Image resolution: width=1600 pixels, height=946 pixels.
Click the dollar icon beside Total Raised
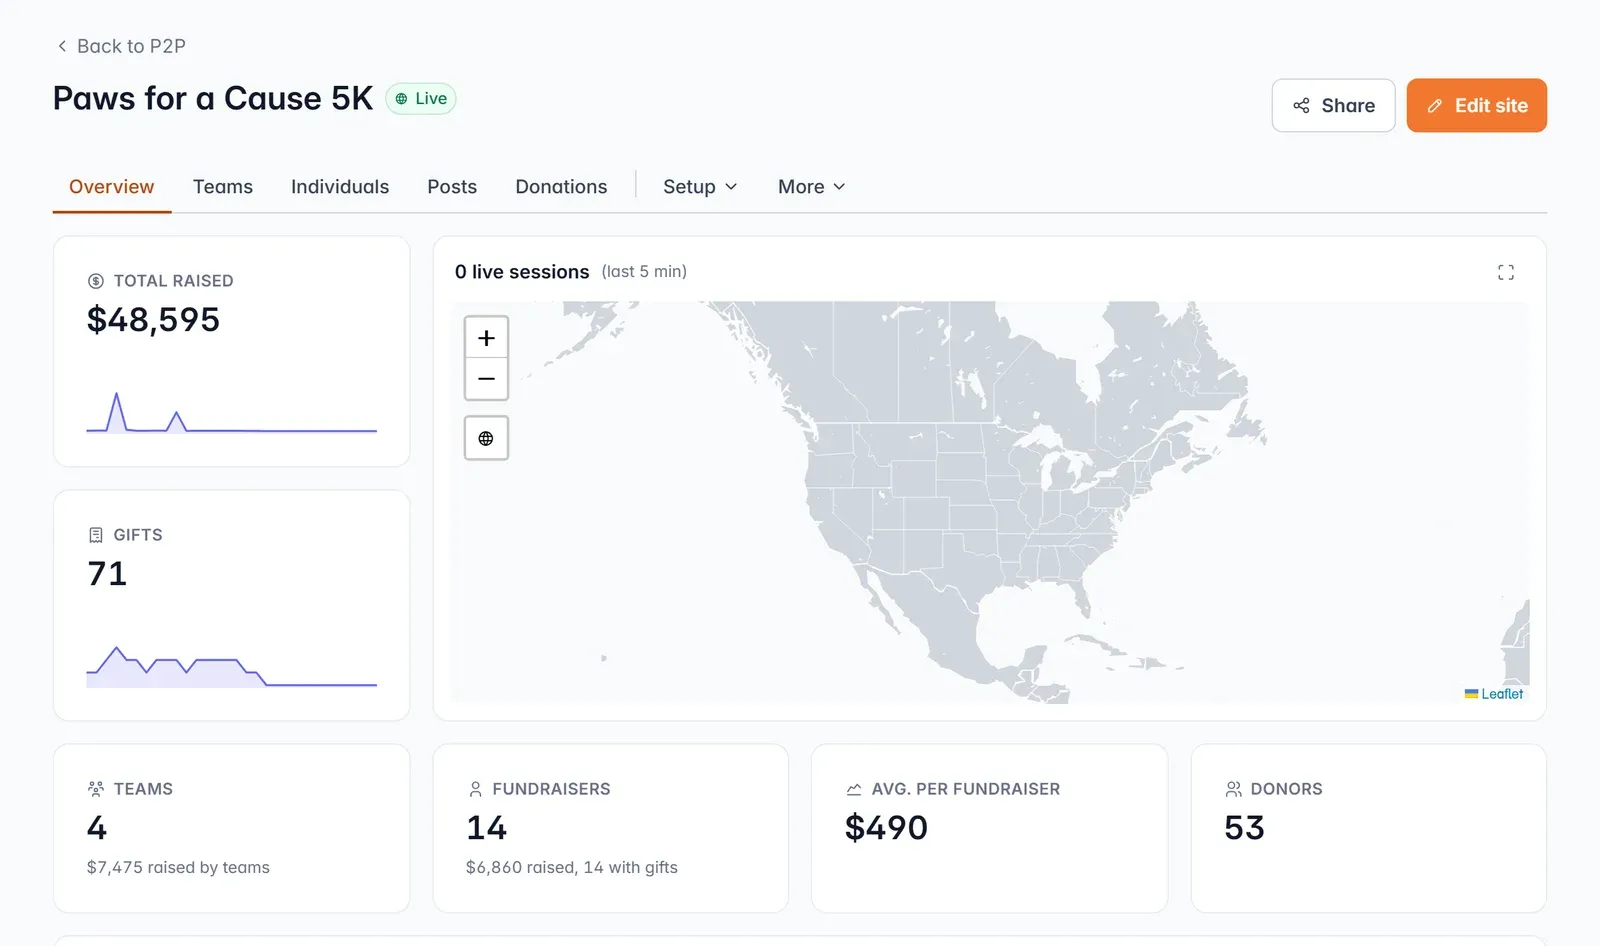click(x=96, y=281)
